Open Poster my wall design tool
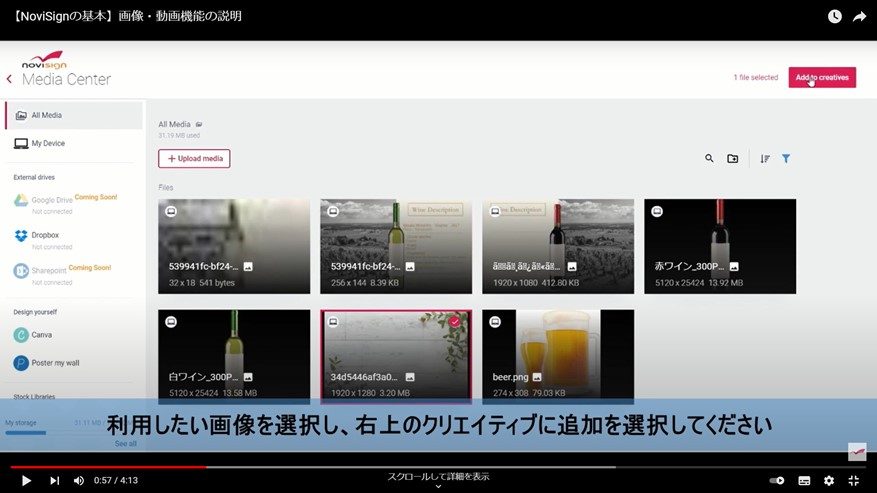The image size is (877, 493). [x=46, y=363]
